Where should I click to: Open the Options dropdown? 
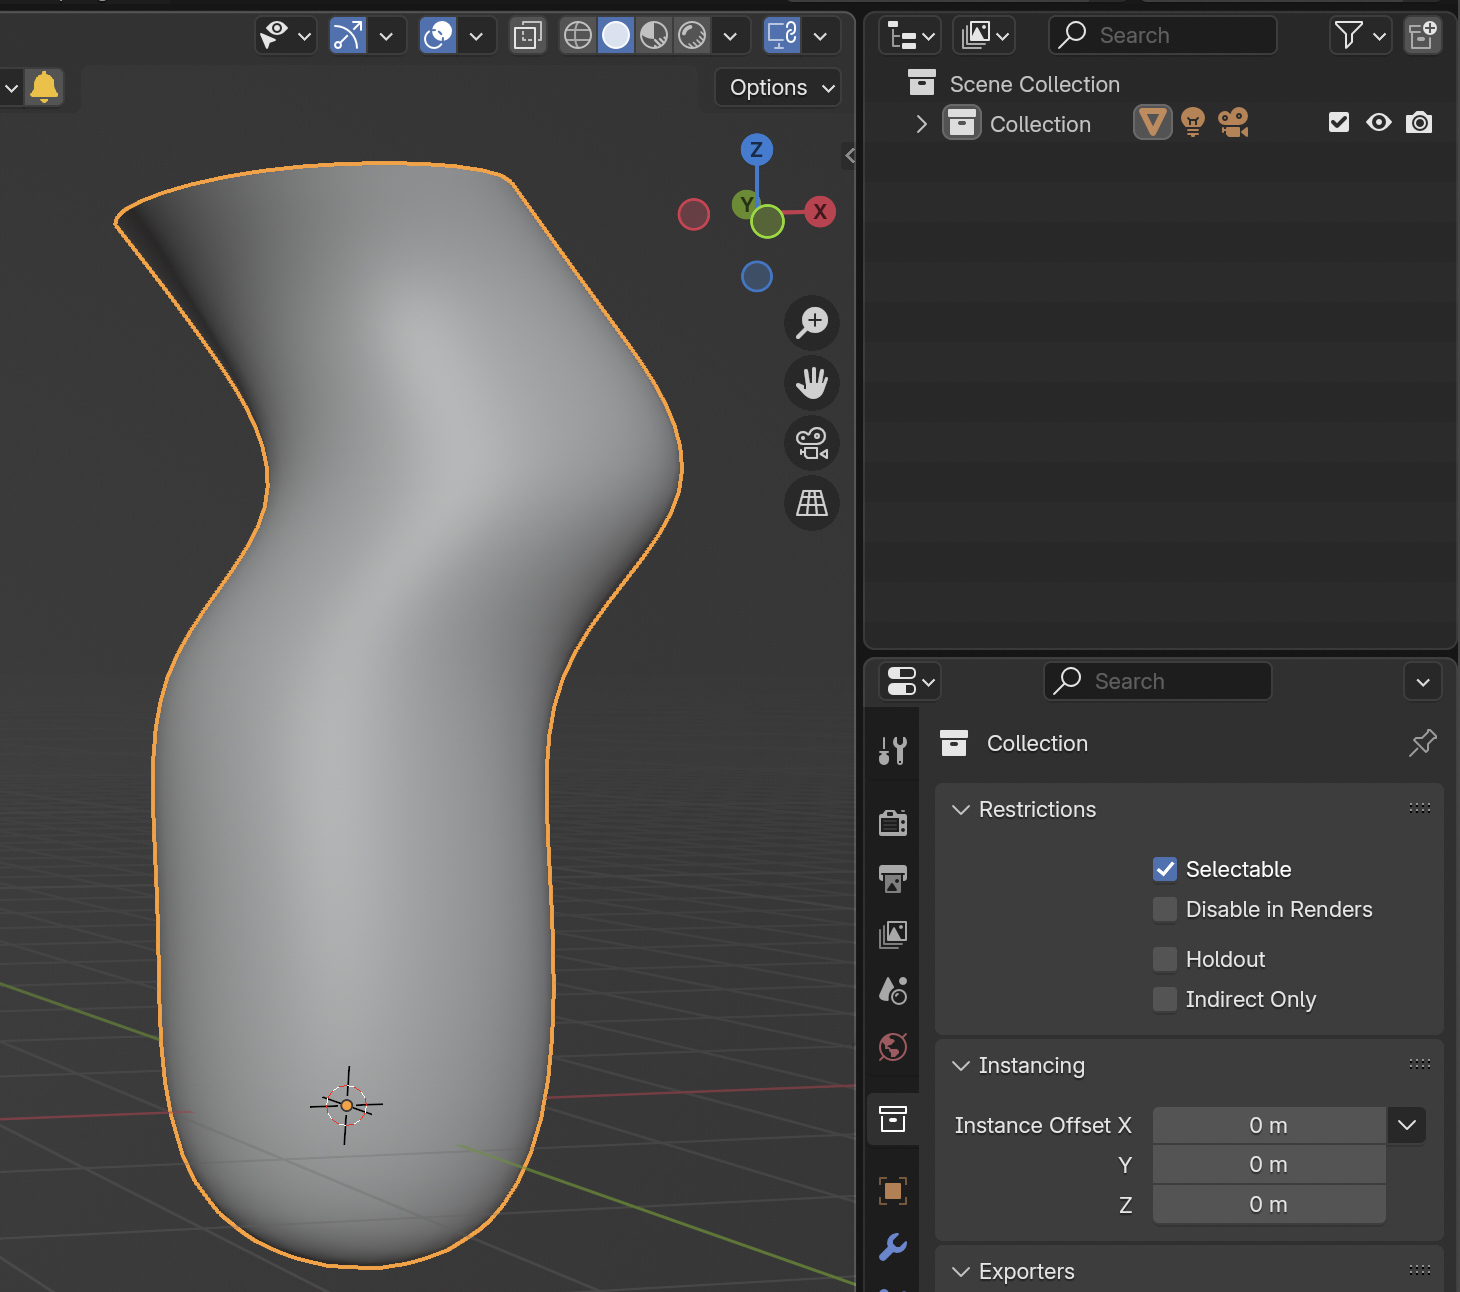click(x=778, y=87)
